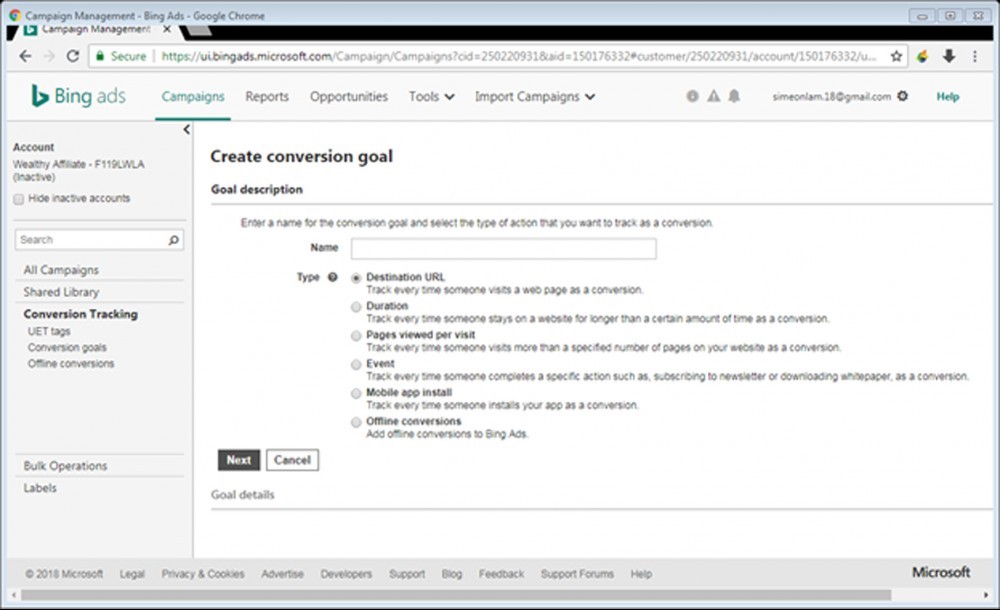Select Mobile app install radio button
Screen dimensions: 1000x610
(356, 393)
